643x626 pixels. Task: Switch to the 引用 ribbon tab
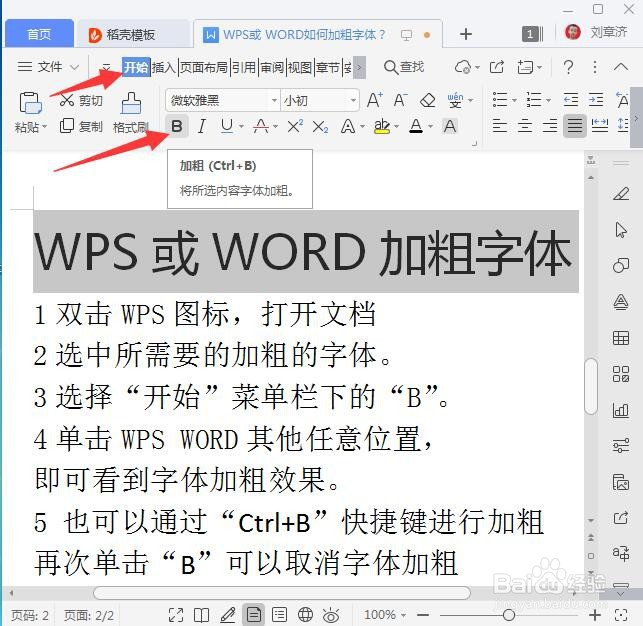(x=244, y=67)
